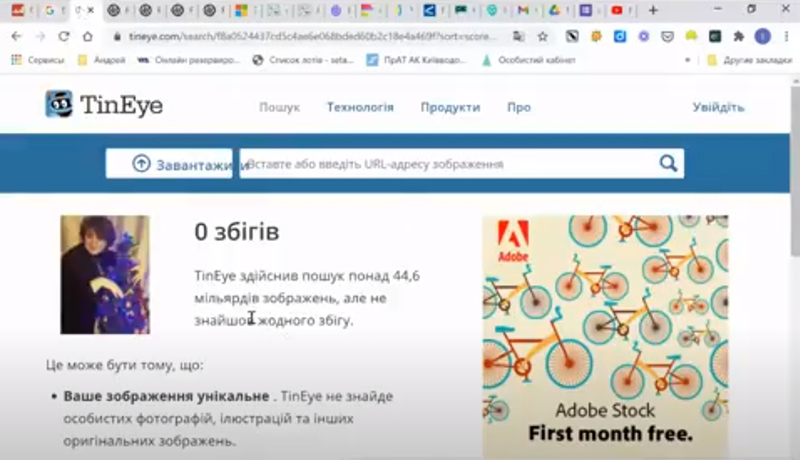This screenshot has height=460, width=800.
Task: Click the "Це може бути тому, що:" text
Action: (124, 365)
